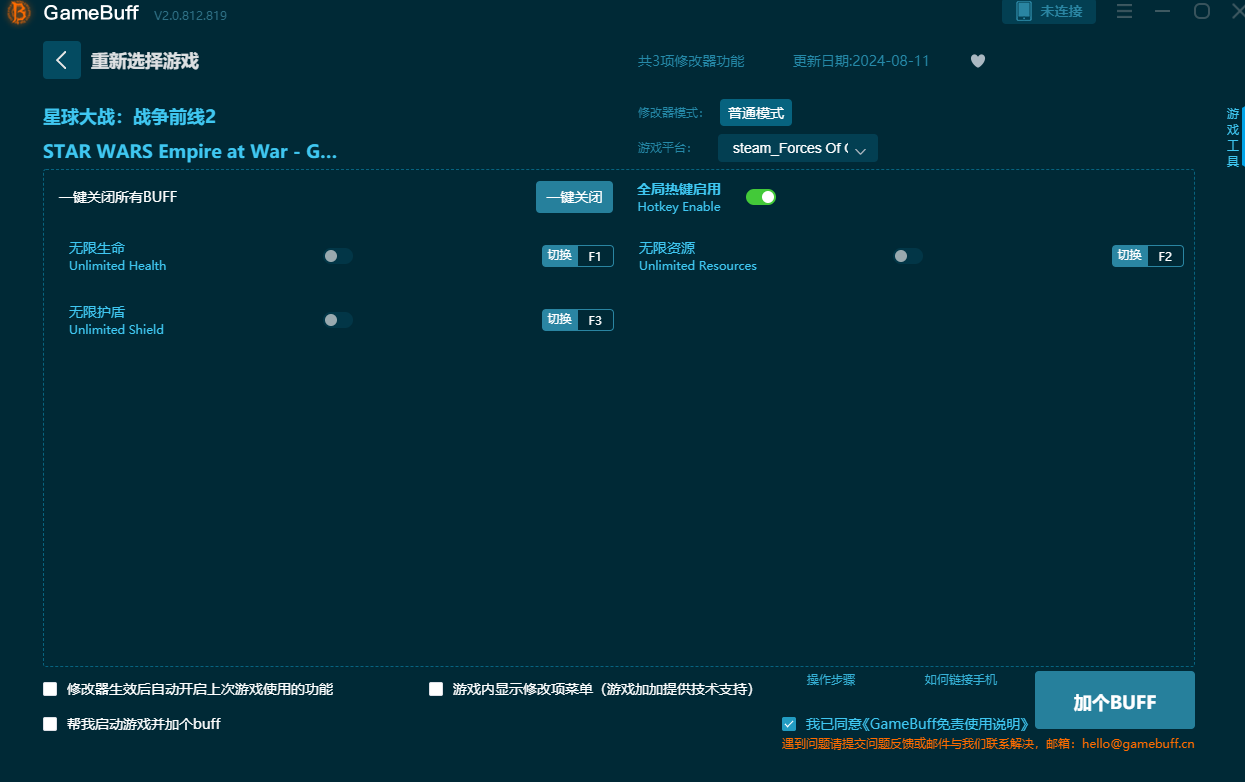
Task: Click the Unlimited Resources label
Action: point(698,266)
